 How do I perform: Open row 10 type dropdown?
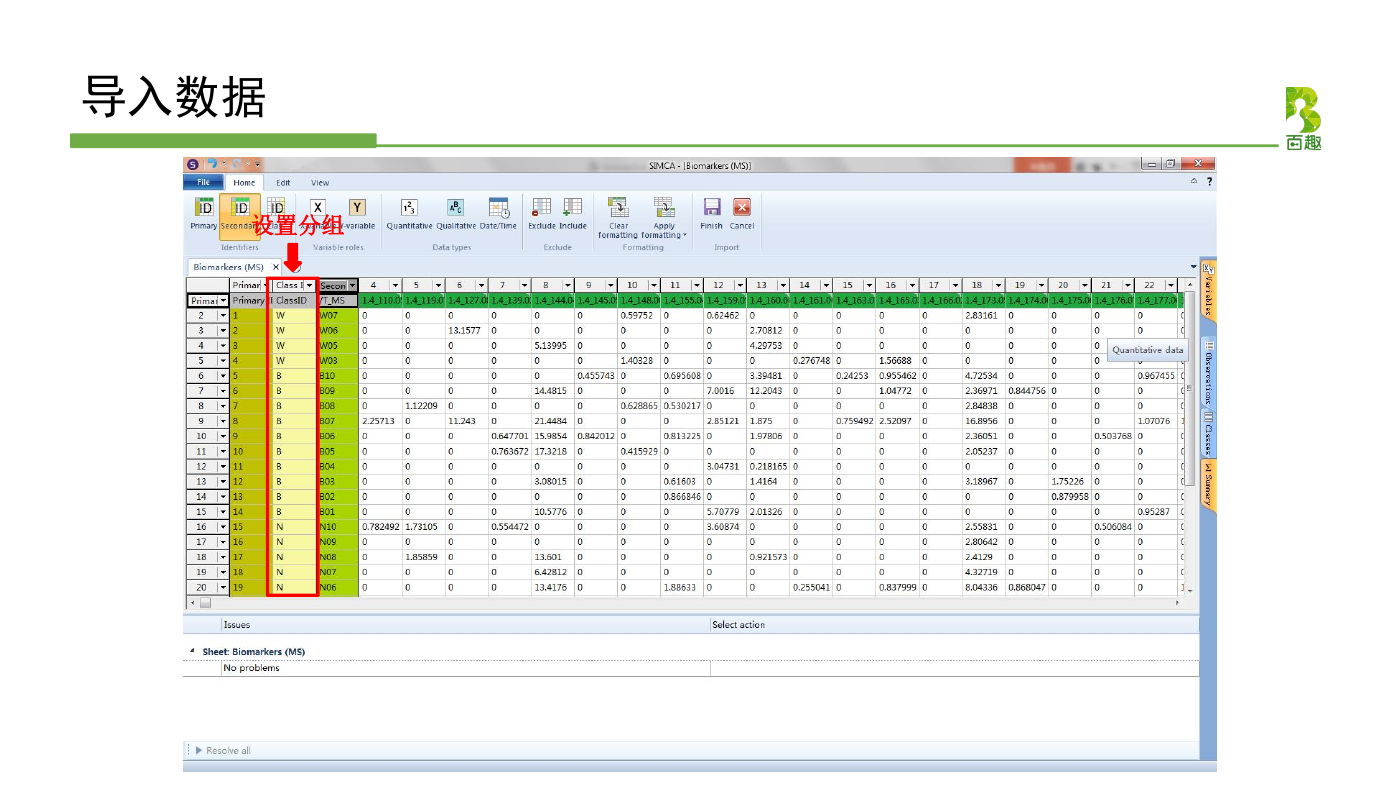click(x=222, y=436)
